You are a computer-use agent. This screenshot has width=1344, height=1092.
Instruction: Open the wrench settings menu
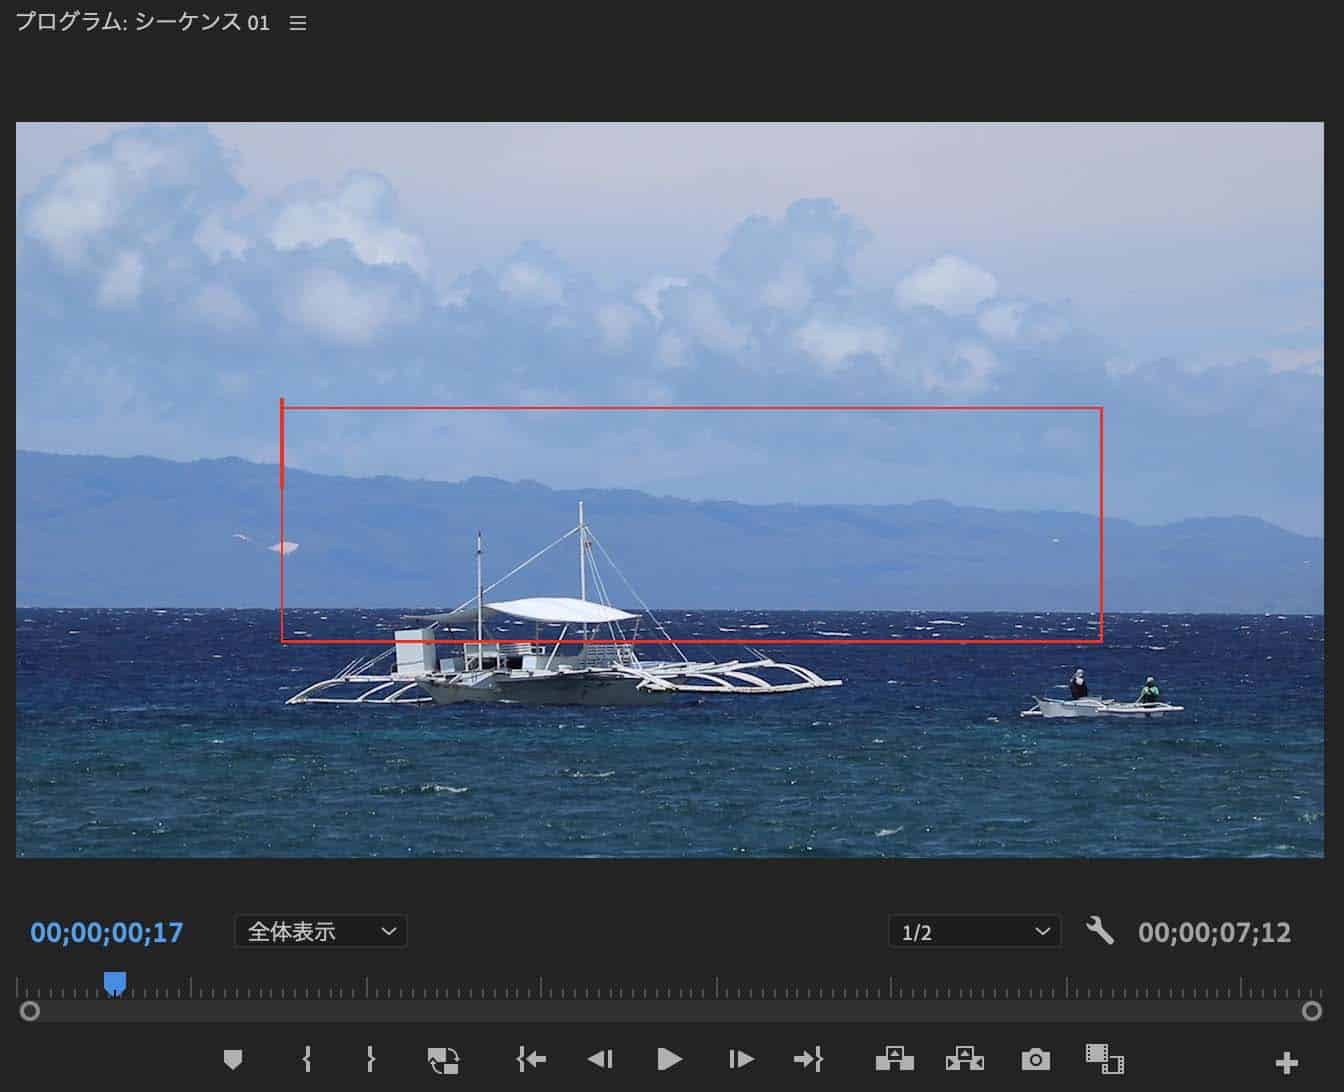[1100, 931]
